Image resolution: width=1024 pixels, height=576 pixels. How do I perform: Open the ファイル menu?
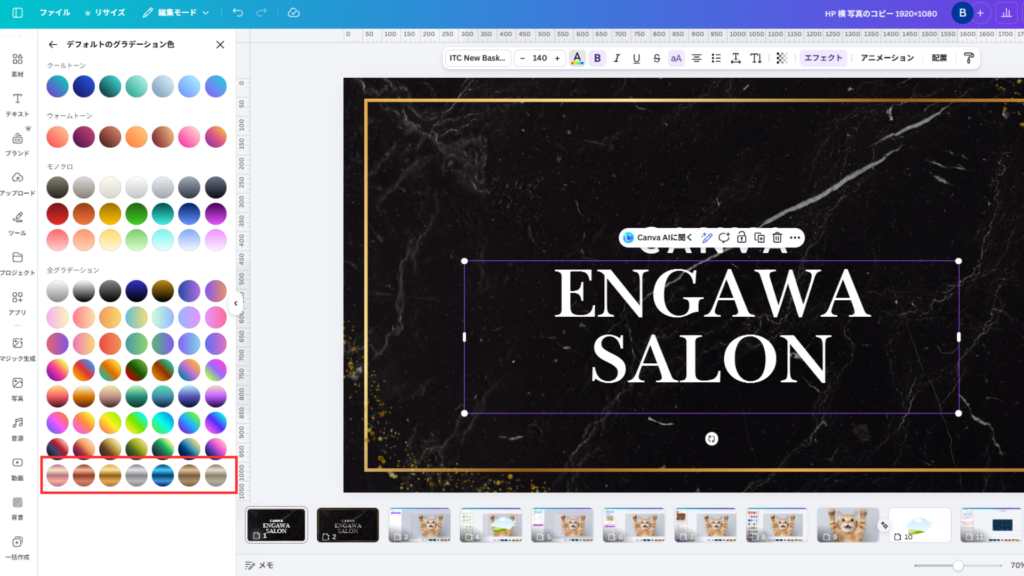55,13
